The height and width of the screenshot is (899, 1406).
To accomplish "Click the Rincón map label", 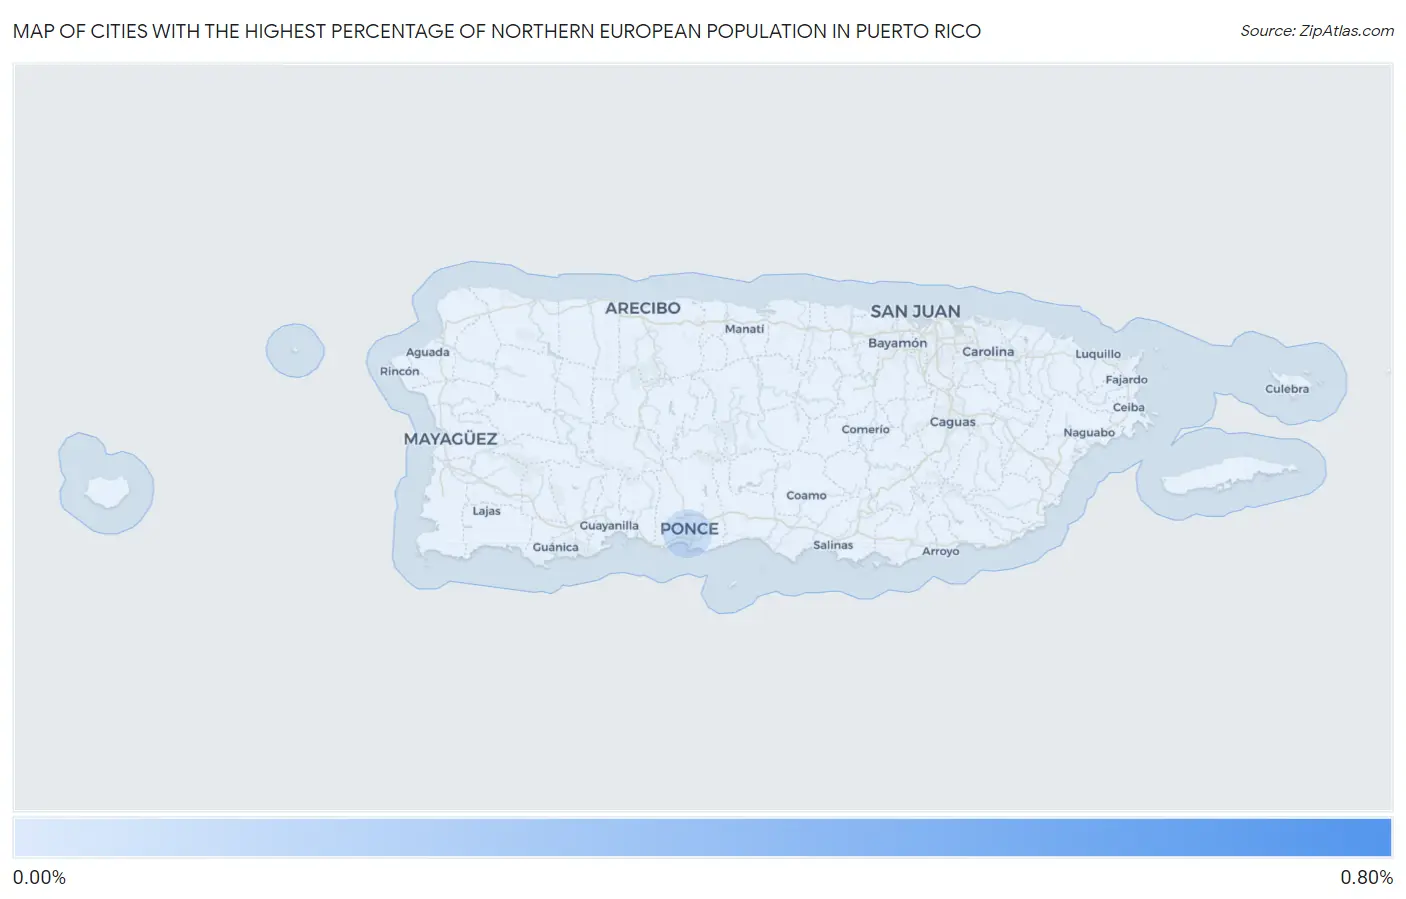I will tap(399, 371).
